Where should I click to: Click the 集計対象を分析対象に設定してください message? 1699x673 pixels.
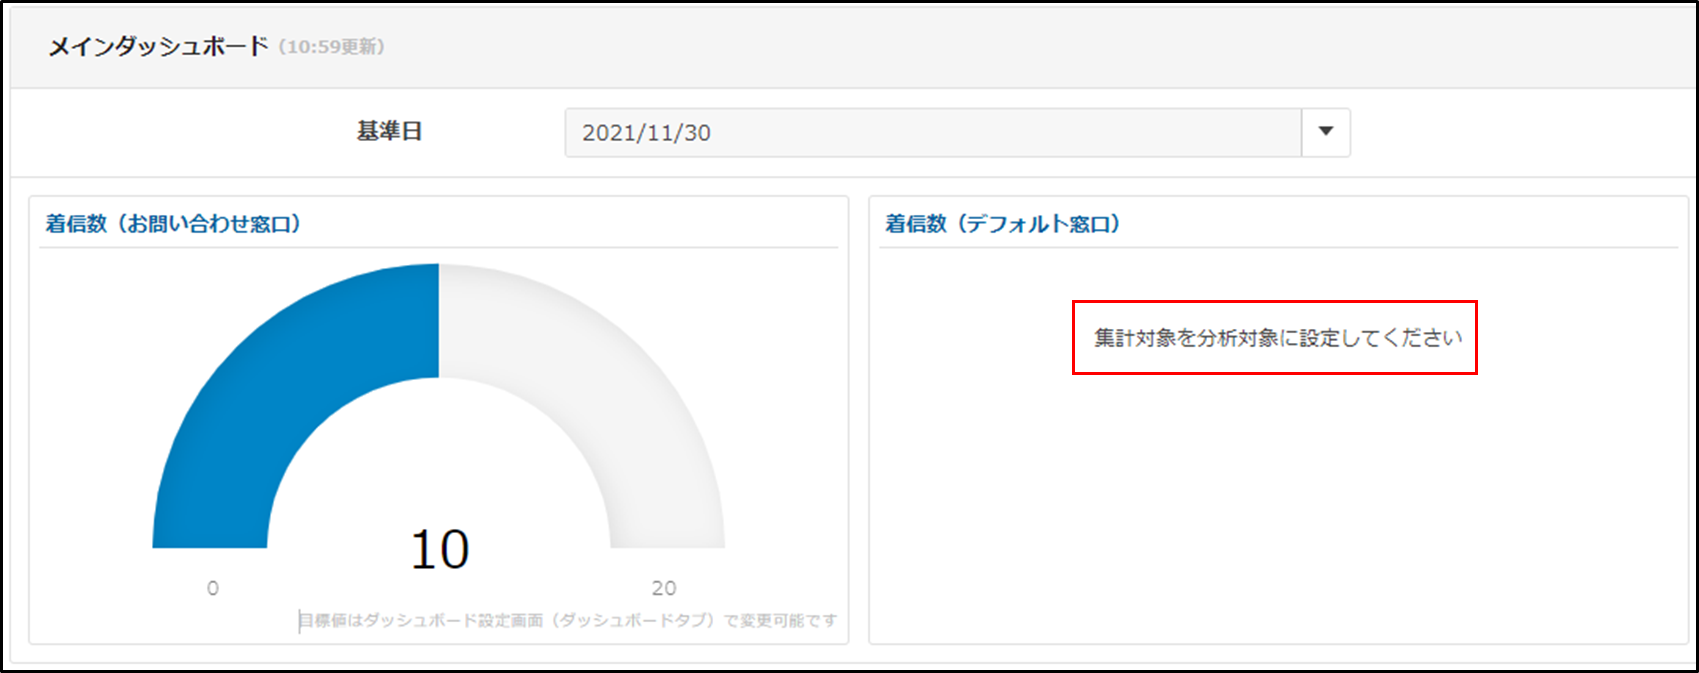[1277, 338]
